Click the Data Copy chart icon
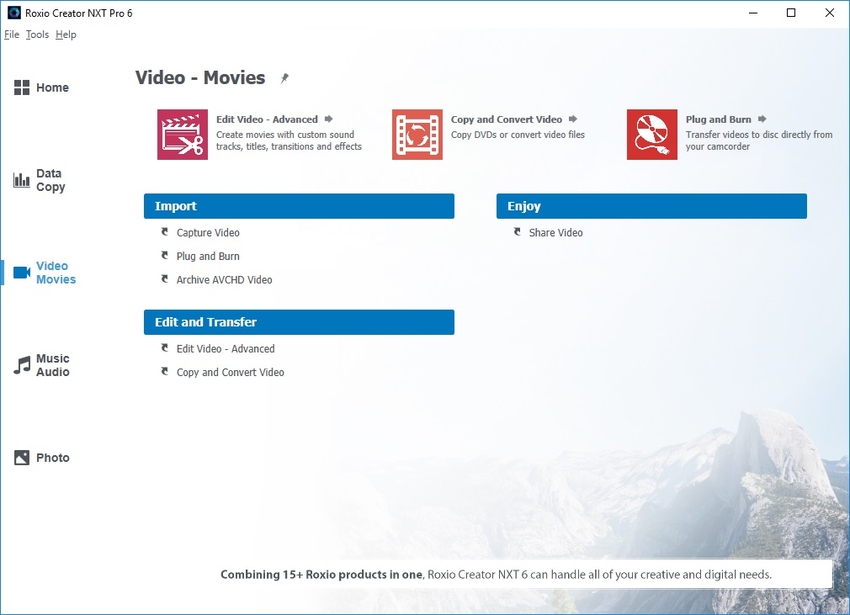This screenshot has height=615, width=850. click(22, 180)
